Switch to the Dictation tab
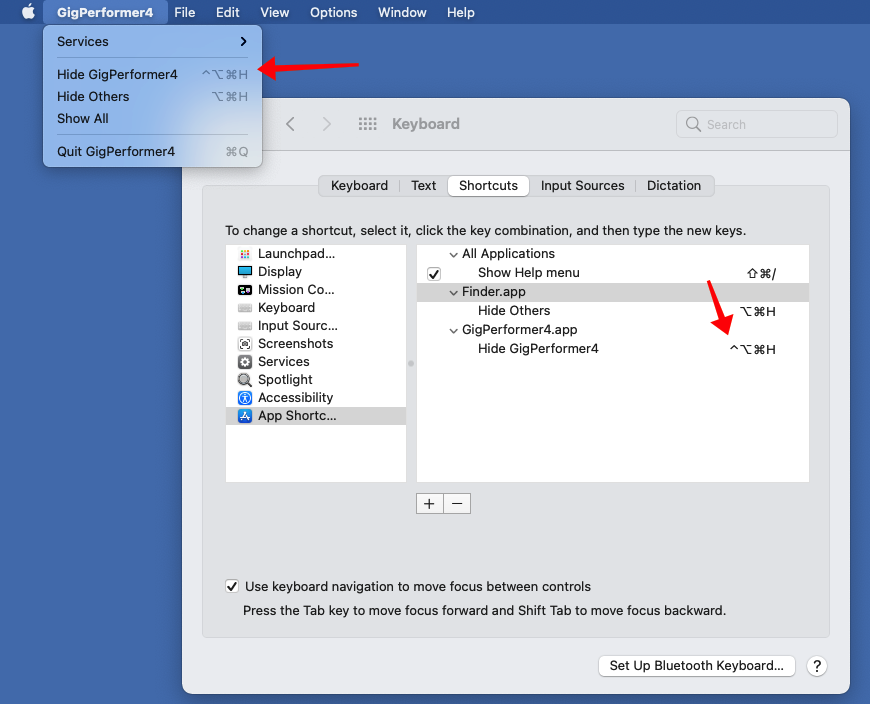870x704 pixels. [x=674, y=185]
